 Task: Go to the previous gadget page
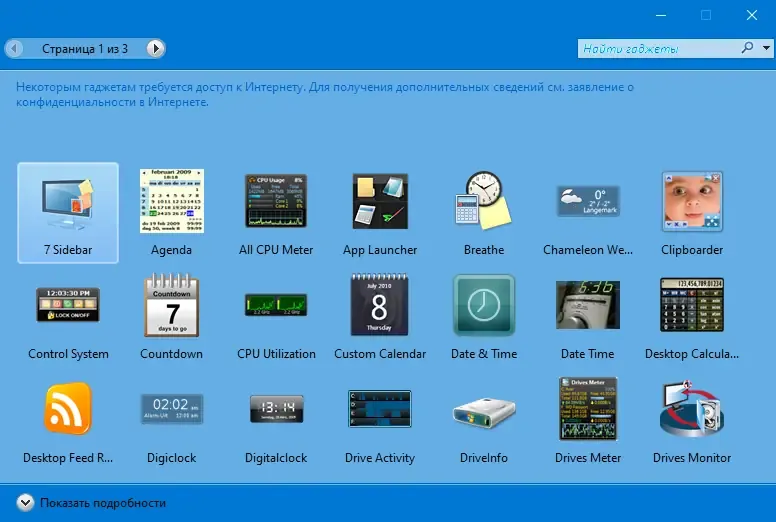click(x=14, y=48)
